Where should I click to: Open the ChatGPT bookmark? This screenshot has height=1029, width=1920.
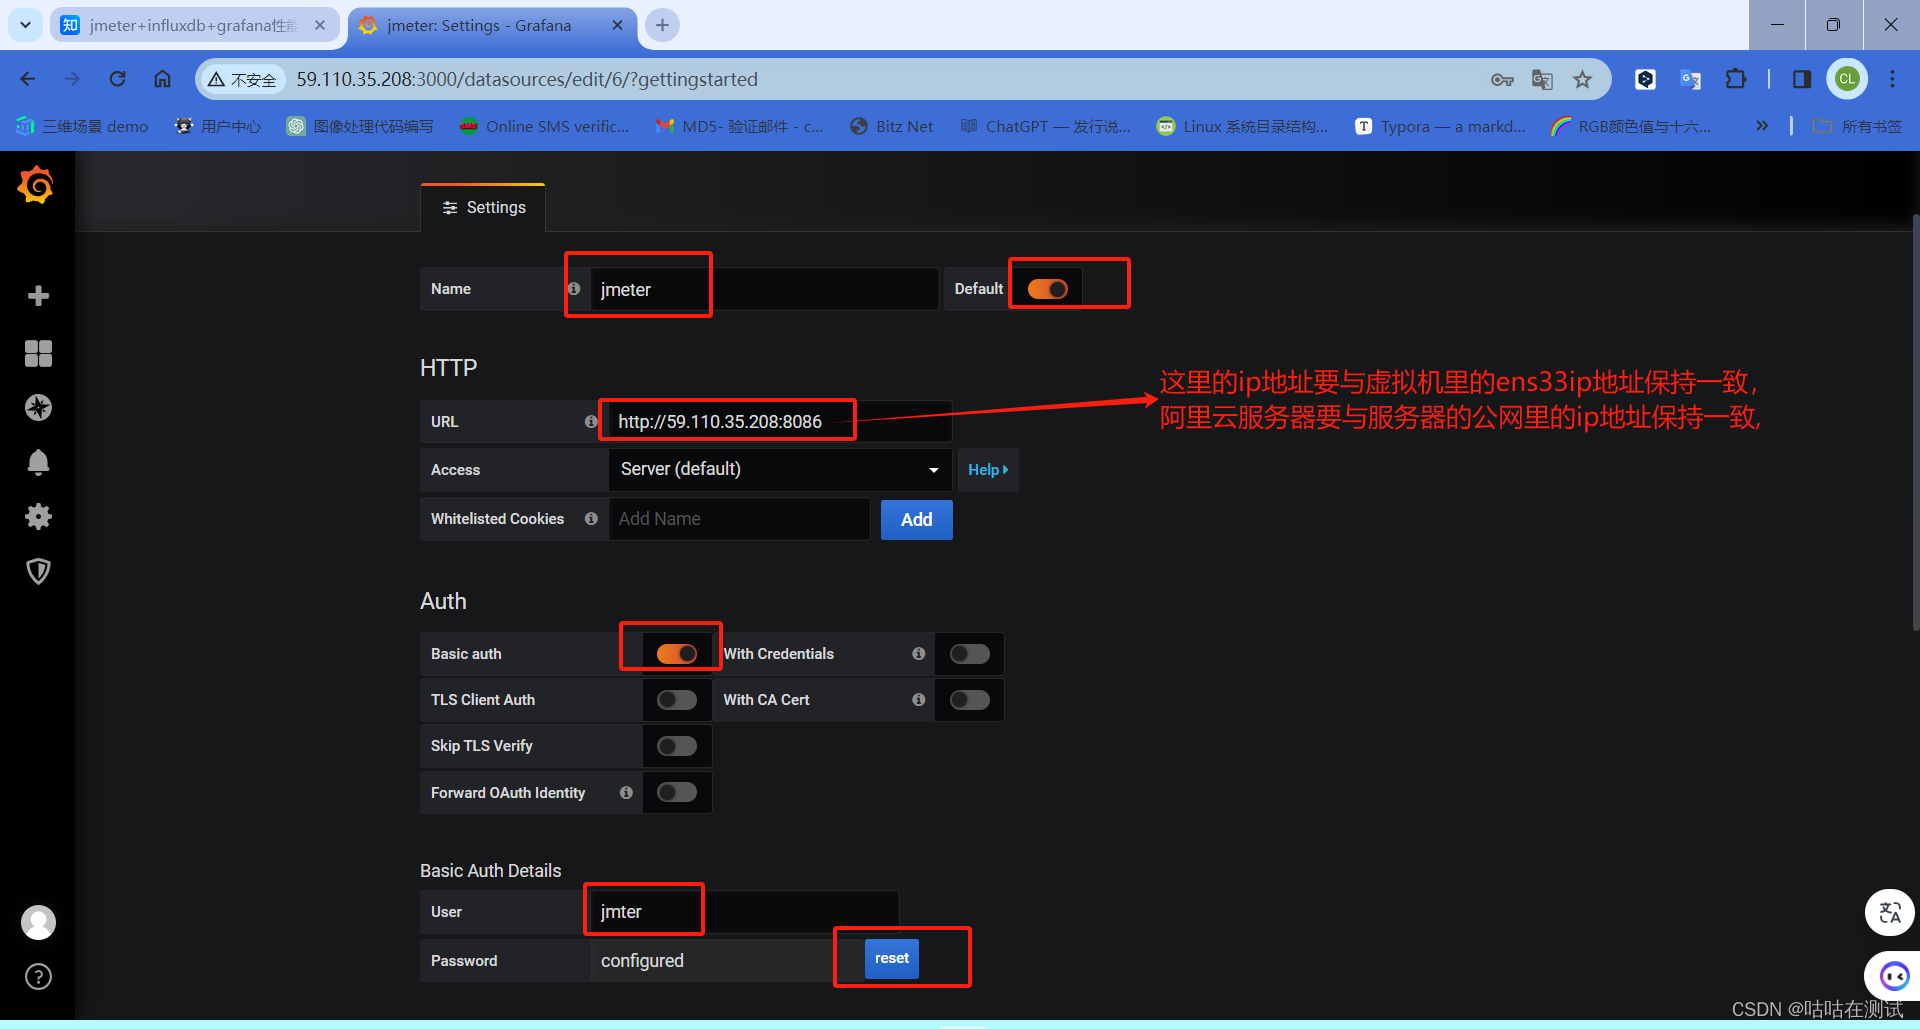pos(1045,126)
